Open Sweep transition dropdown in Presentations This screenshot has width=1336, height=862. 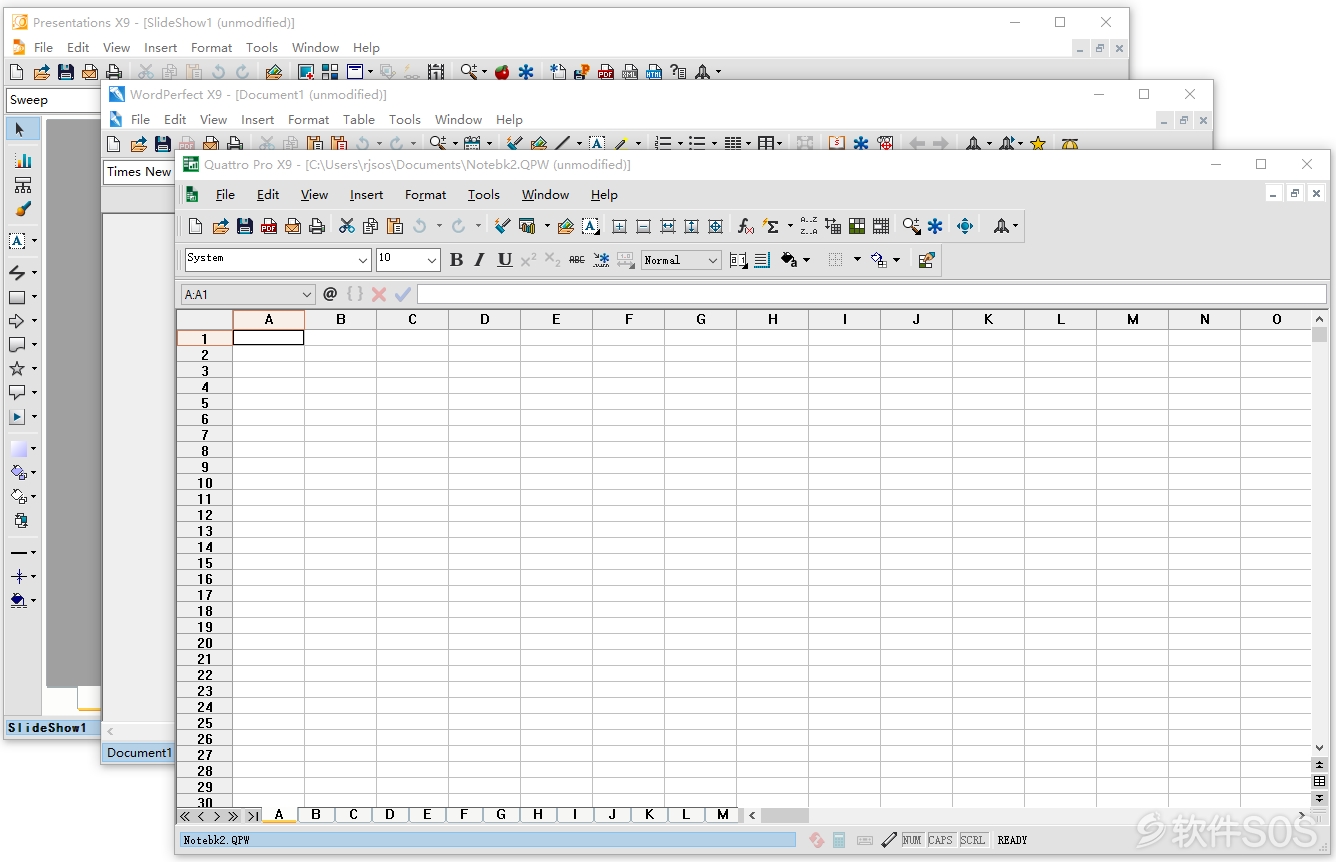[55, 100]
